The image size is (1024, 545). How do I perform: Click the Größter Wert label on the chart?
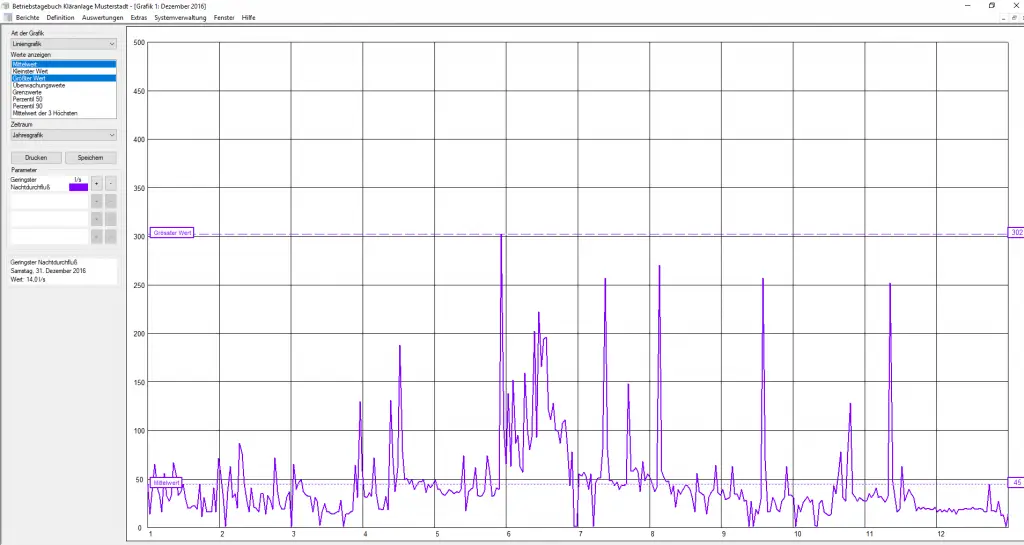[172, 233]
